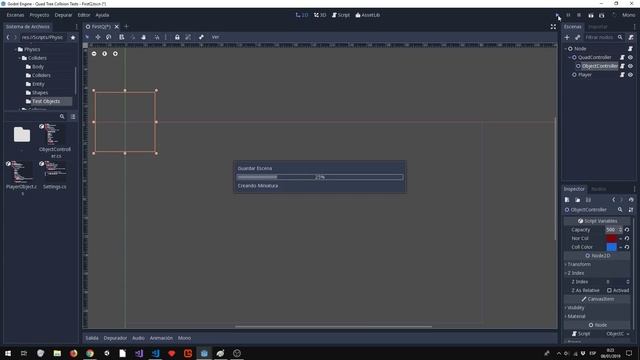The image size is (640, 360).
Task: Search files with magnifier in file panel
Action: (62, 117)
